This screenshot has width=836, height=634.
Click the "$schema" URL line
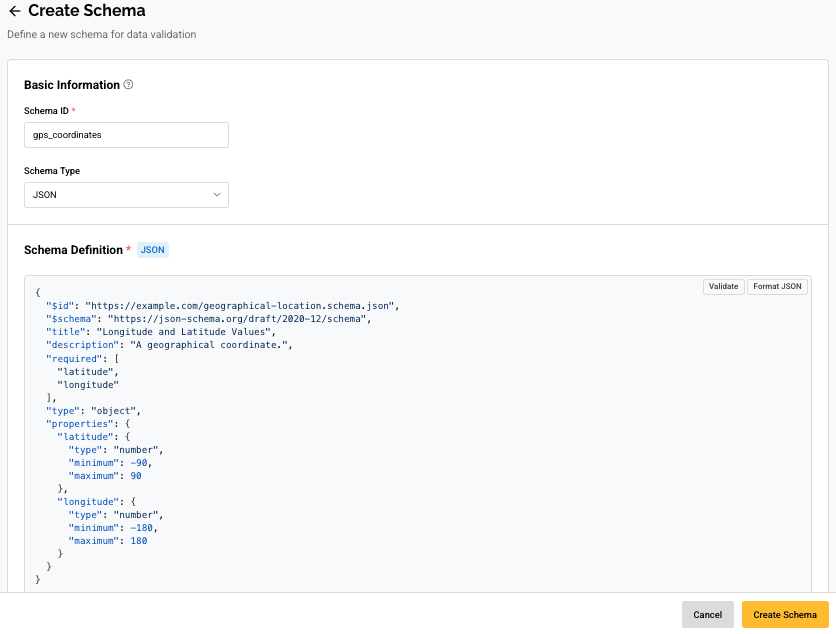click(208, 319)
